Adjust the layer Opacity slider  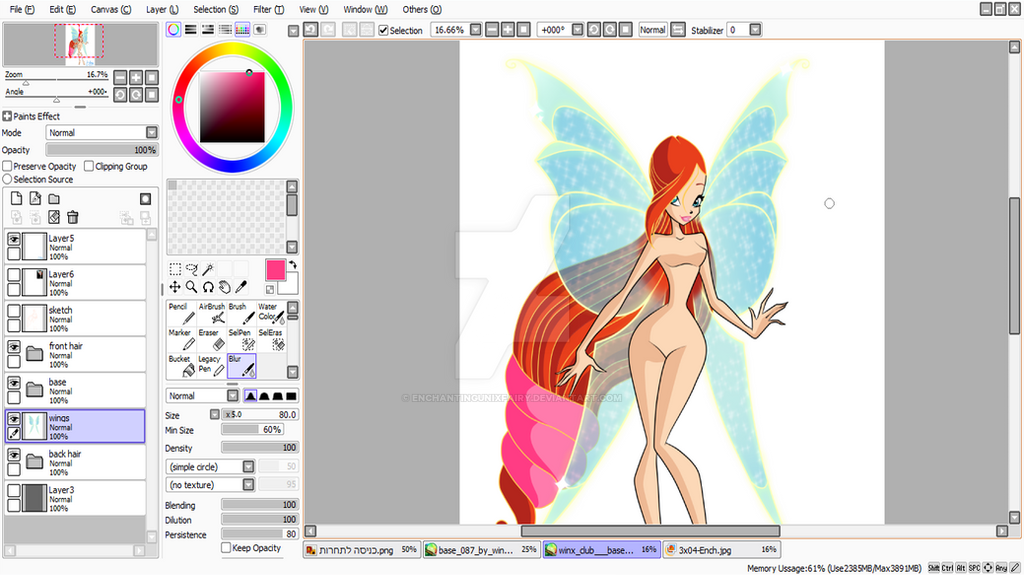[103, 150]
